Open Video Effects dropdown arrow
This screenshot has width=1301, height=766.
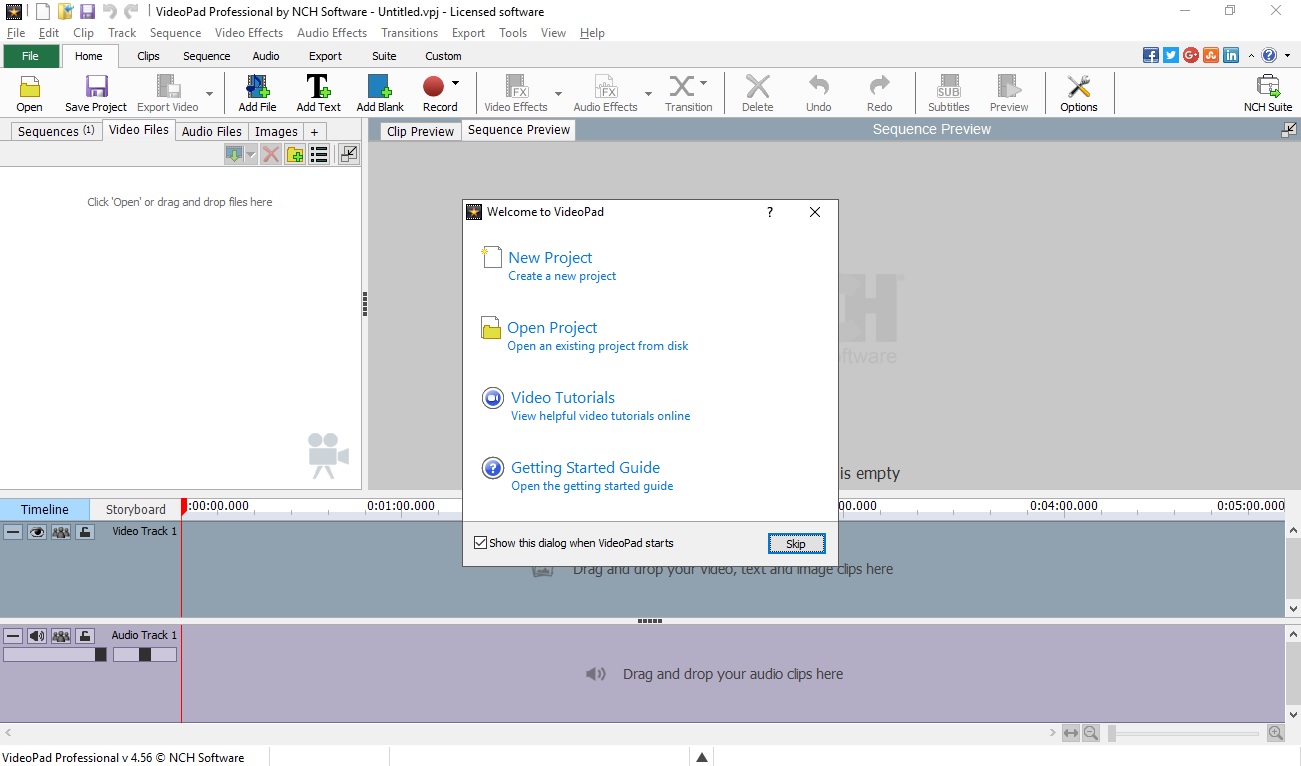click(x=558, y=94)
